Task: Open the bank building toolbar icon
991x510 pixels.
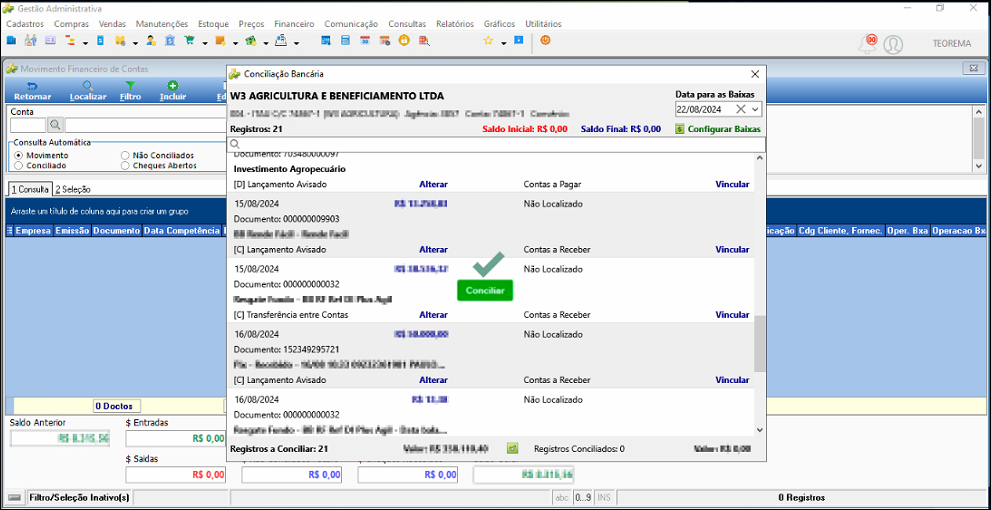Action: (169, 41)
